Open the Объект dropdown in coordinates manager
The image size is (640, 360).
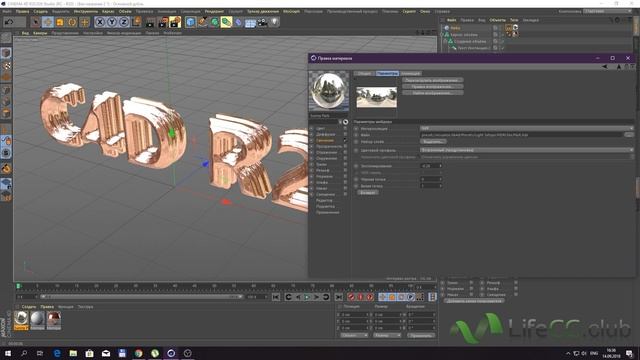click(354, 336)
